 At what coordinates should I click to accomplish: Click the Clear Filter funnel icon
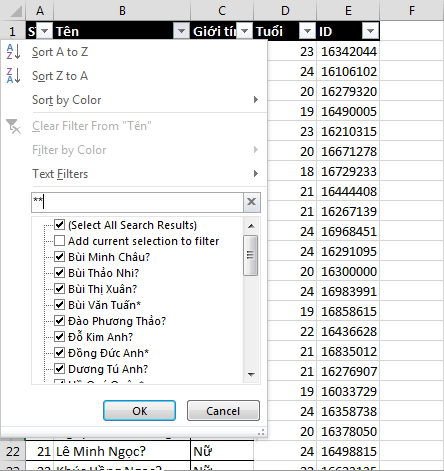pyautogui.click(x=13, y=126)
